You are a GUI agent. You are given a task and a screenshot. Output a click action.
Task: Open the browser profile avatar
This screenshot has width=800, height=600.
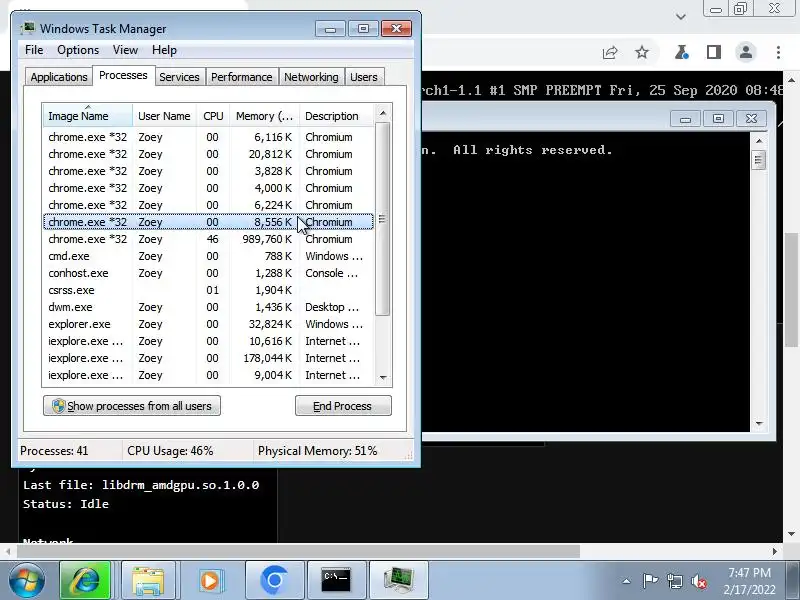746,52
